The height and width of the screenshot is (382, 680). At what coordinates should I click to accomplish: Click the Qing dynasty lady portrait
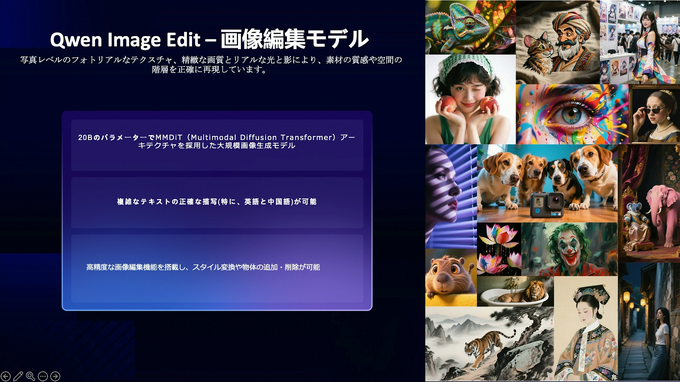click(x=586, y=329)
